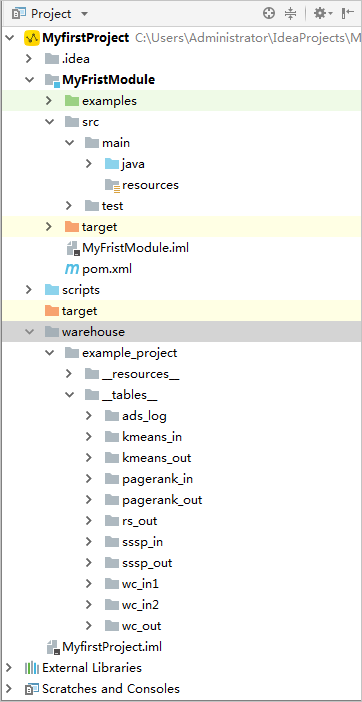Expand the __resources__ folder
This screenshot has height=702, width=362.
point(69,374)
